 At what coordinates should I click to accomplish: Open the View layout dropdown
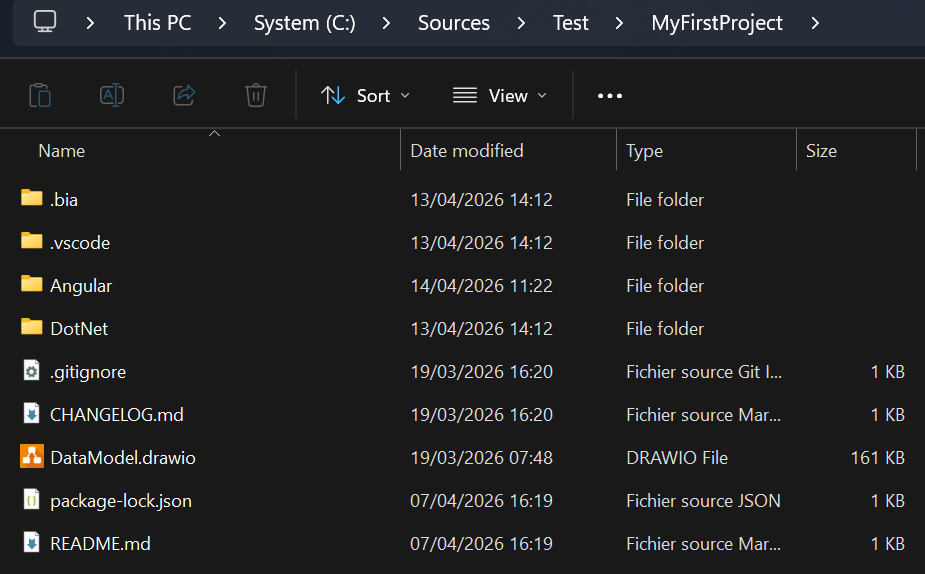[500, 96]
